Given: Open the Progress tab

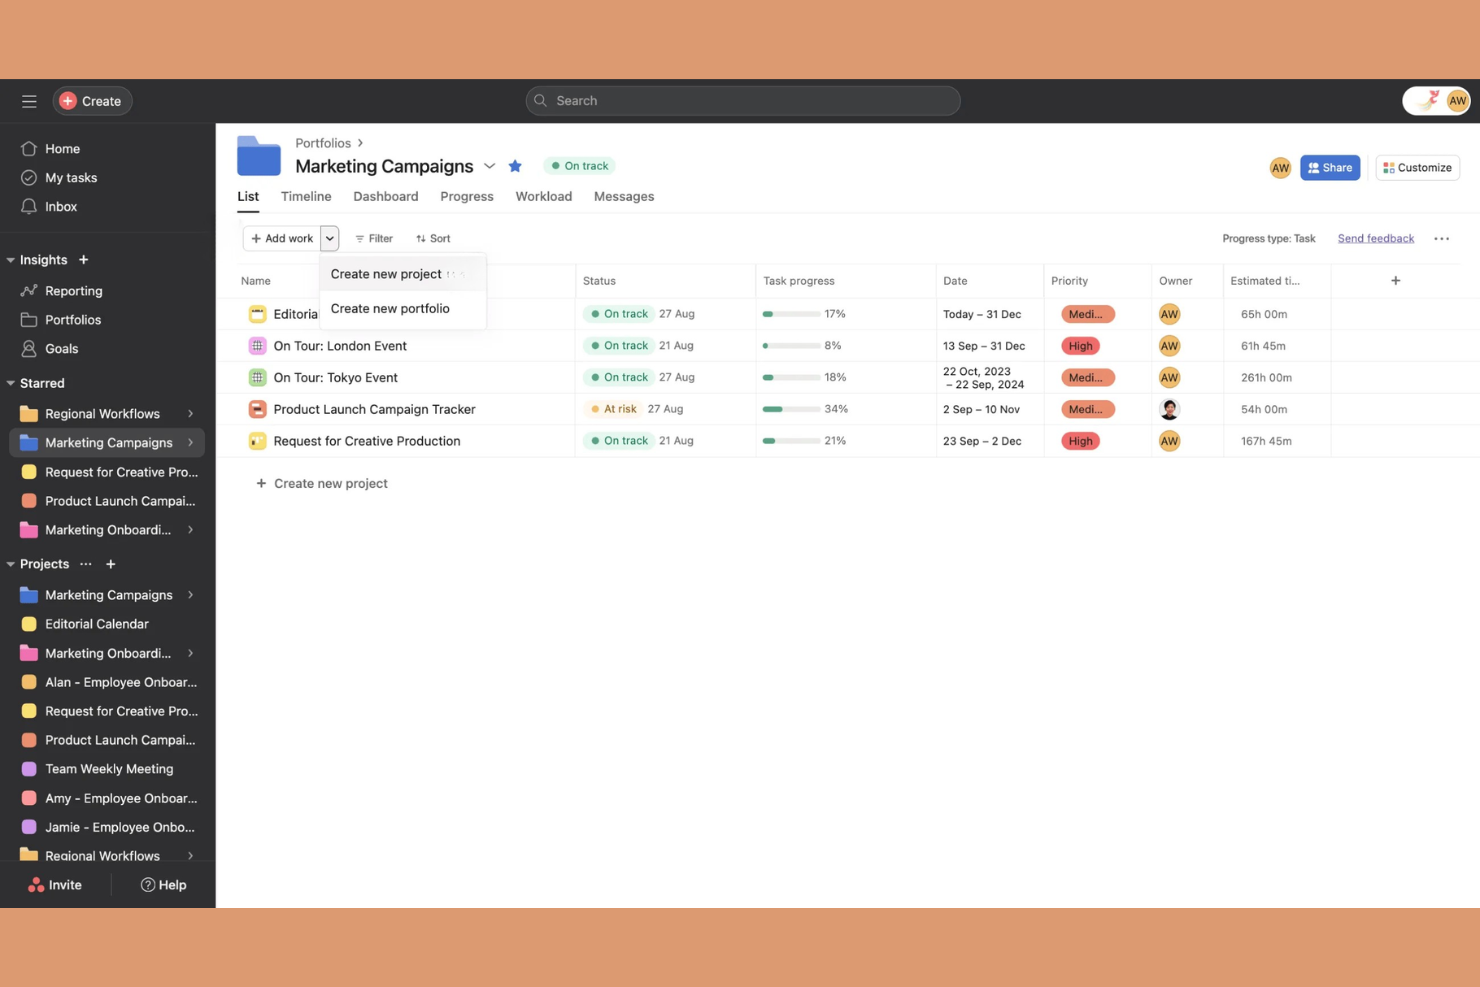Looking at the screenshot, I should 467,197.
